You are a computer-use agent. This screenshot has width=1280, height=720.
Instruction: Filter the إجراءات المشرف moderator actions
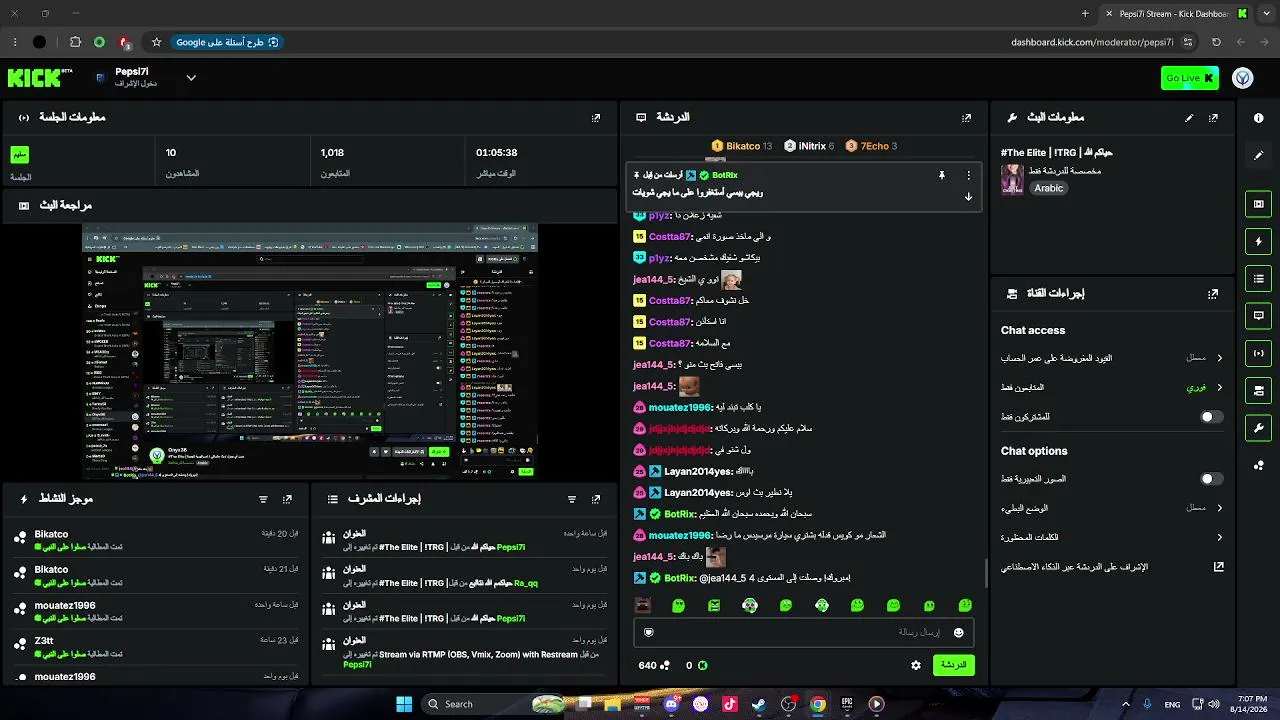pyautogui.click(x=572, y=499)
